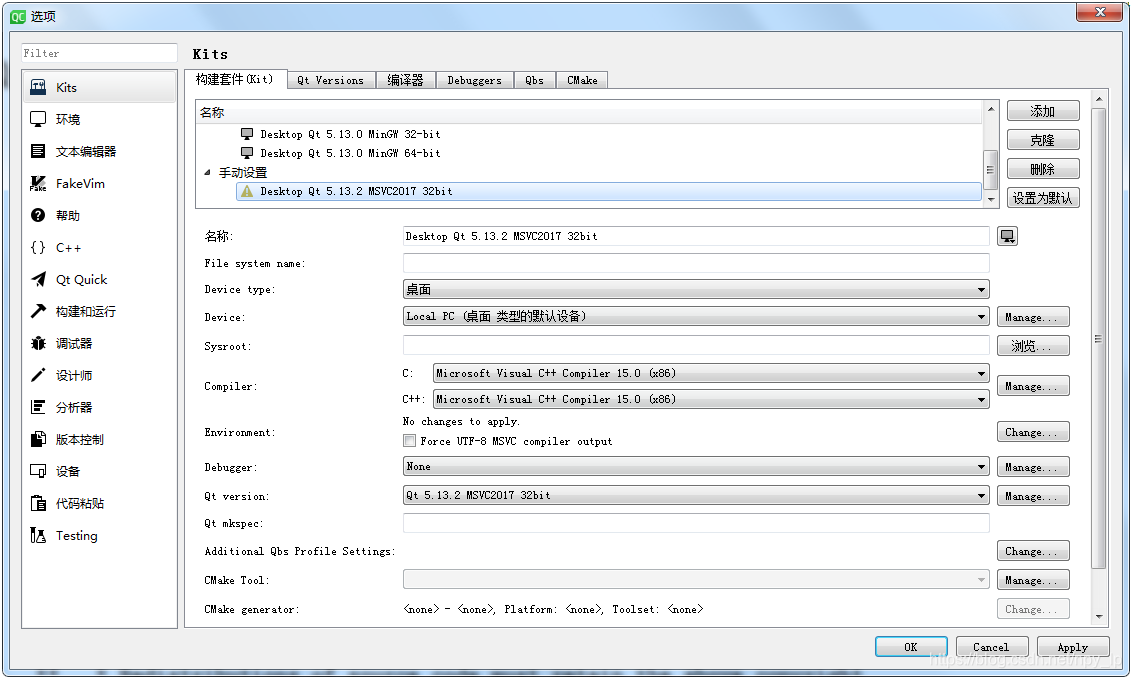Open the Debugger dropdown showing None
Image resolution: width=1132 pixels, height=678 pixels.
tap(696, 466)
